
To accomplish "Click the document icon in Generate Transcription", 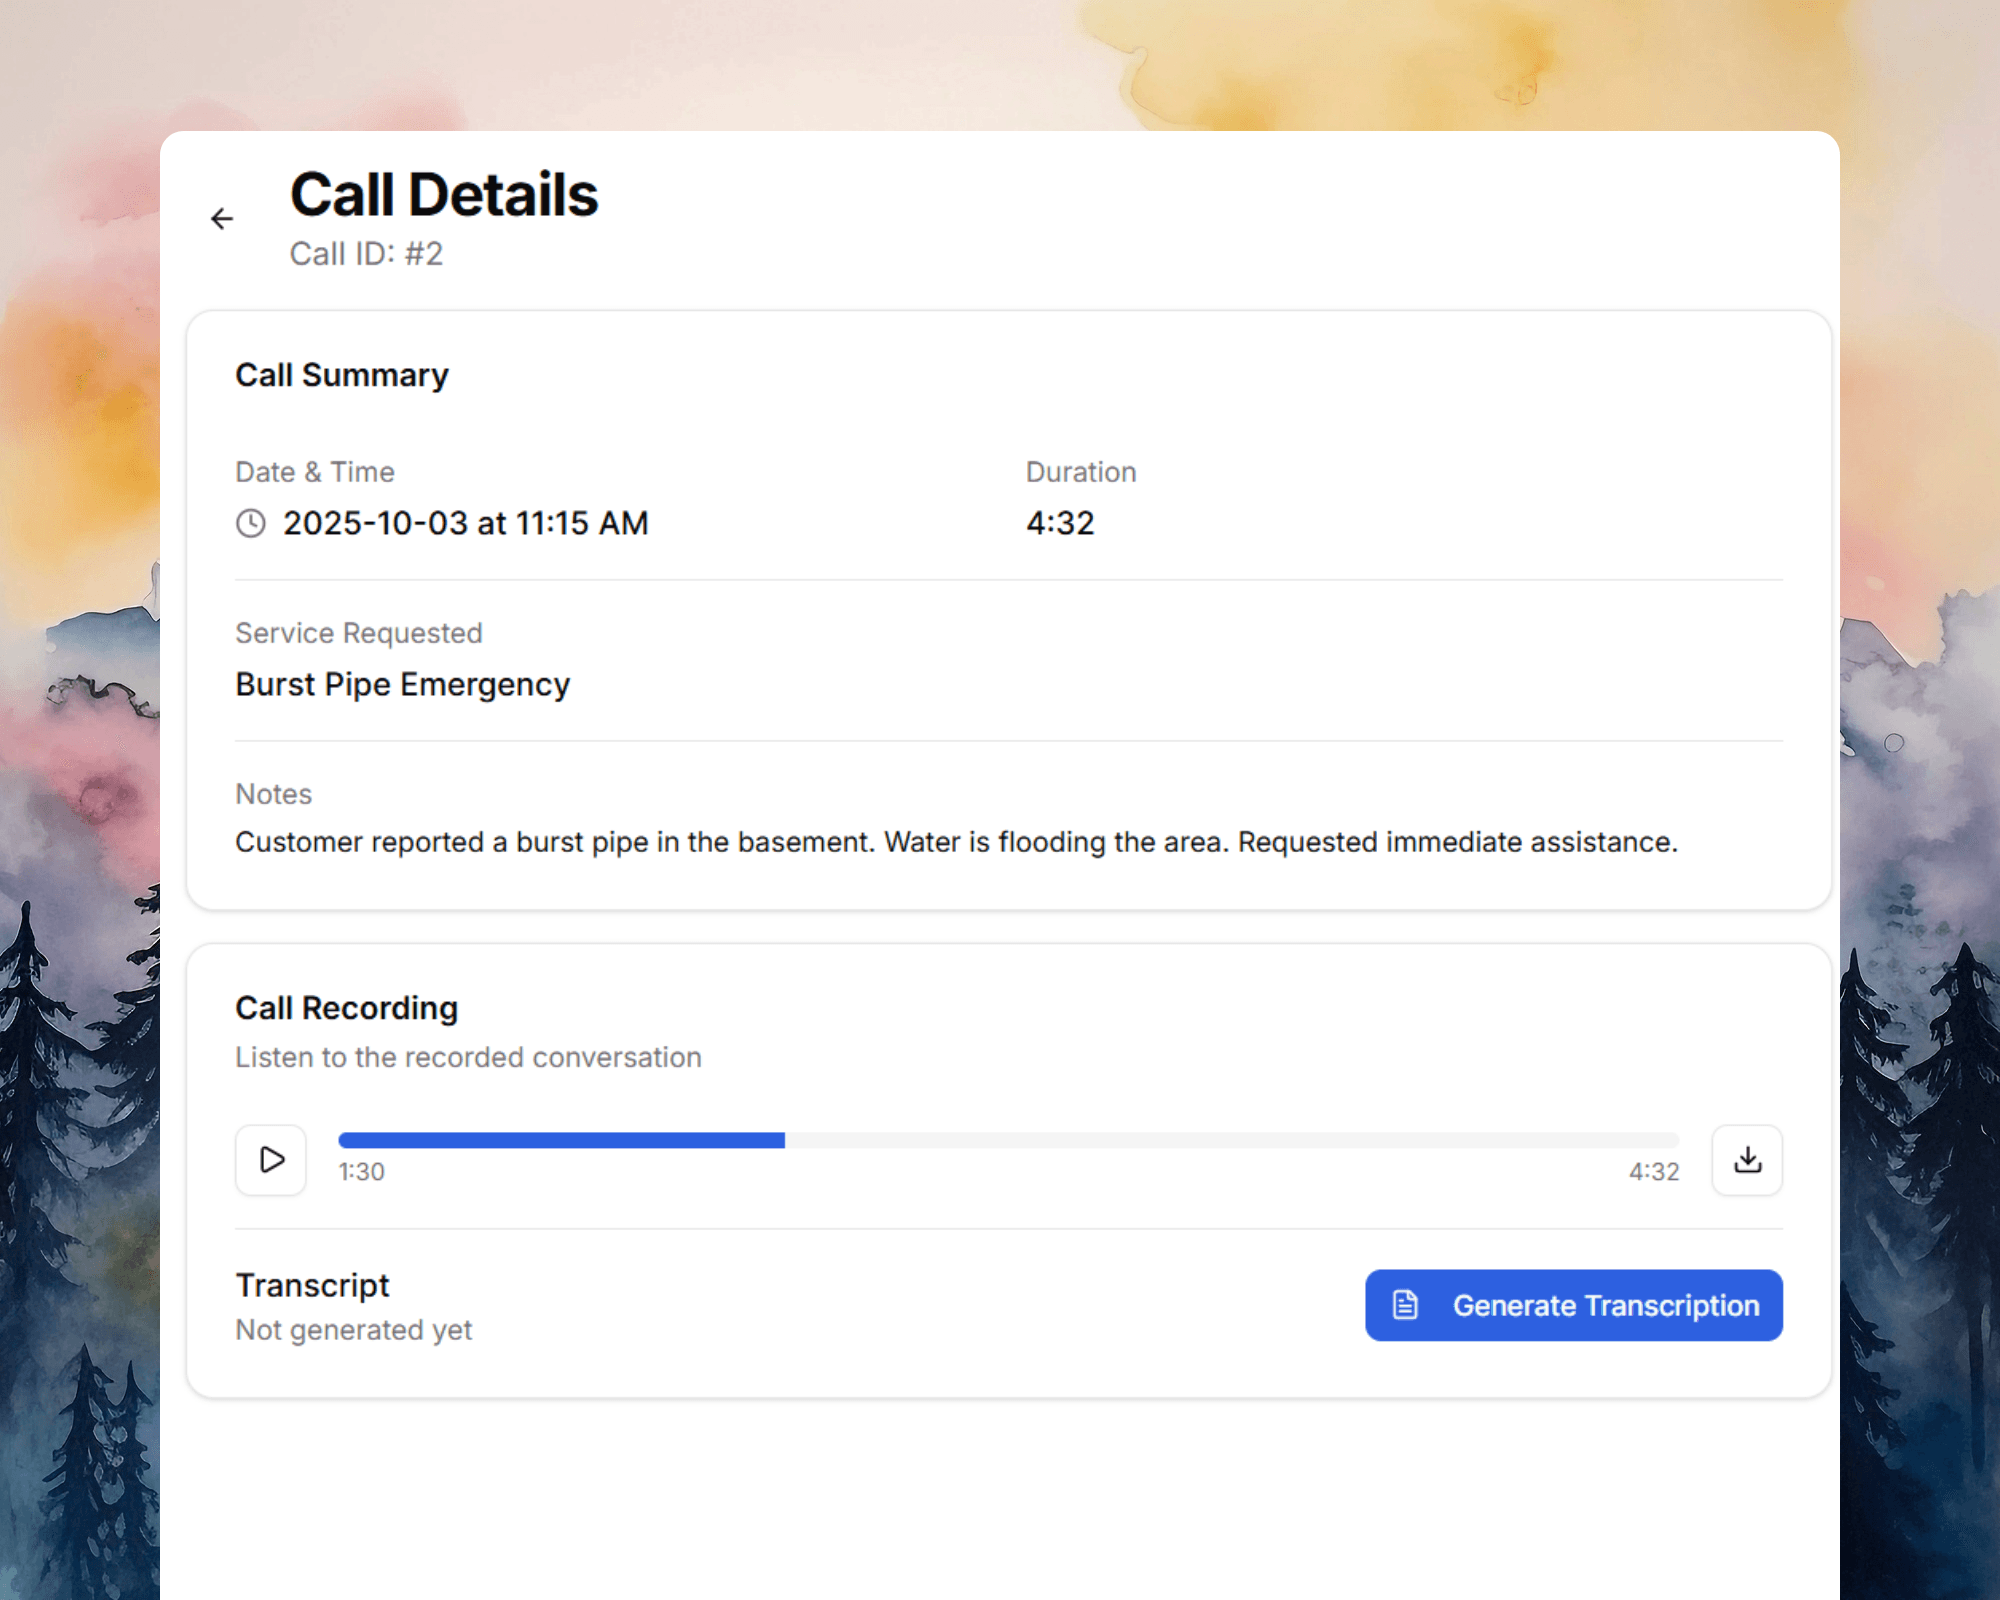I will 1405,1305.
